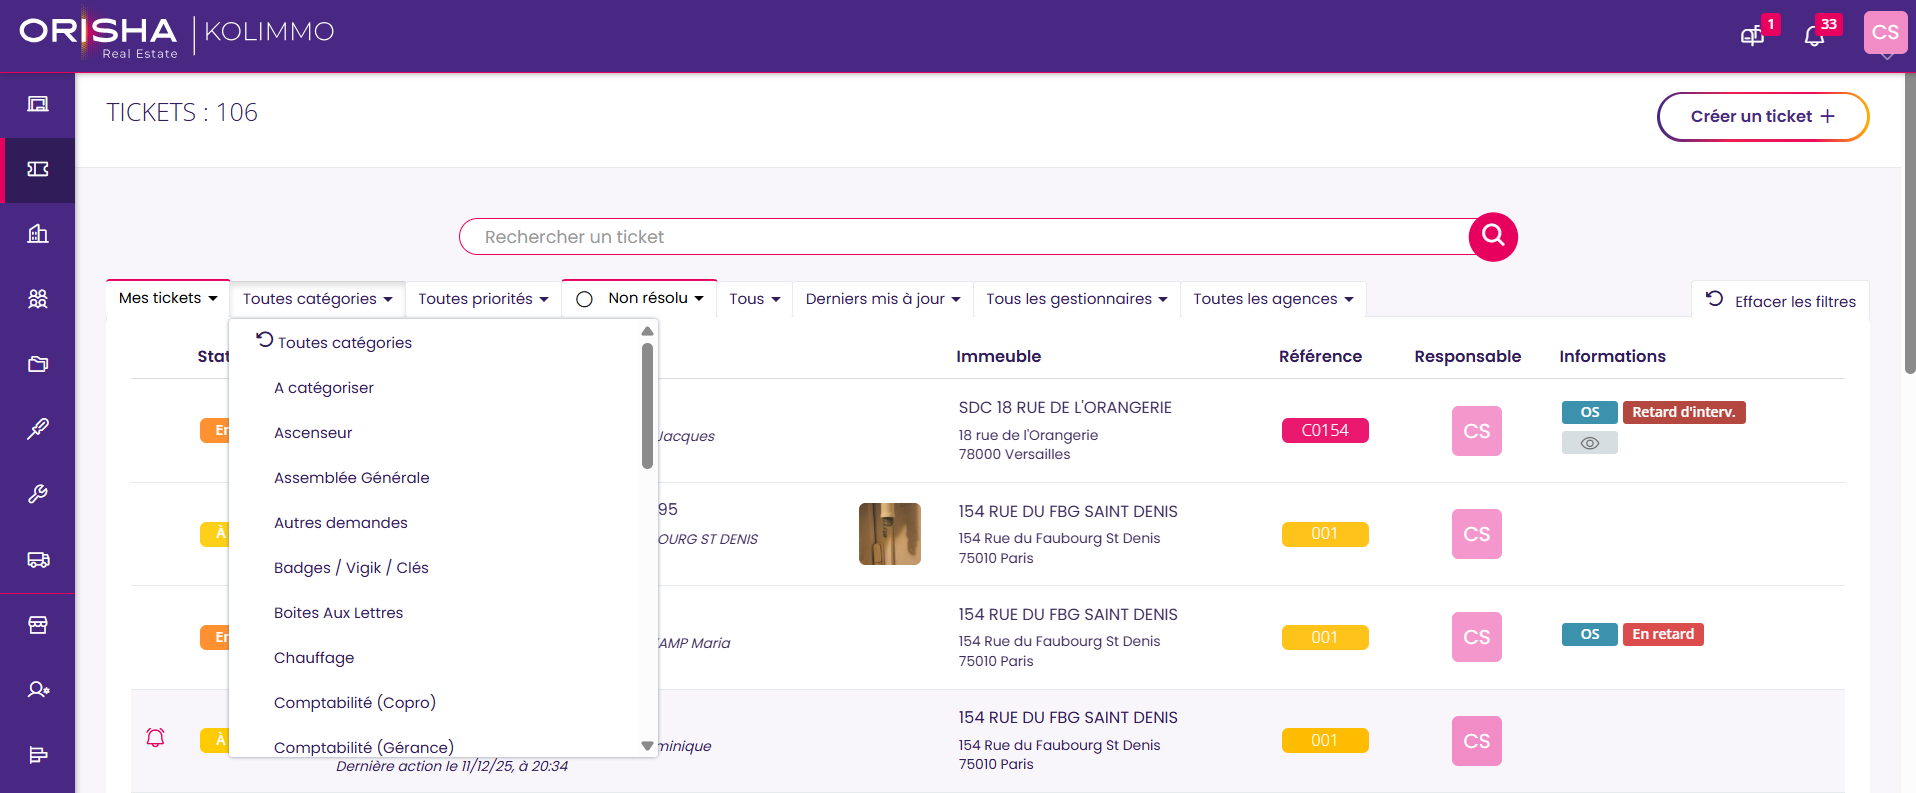
Task: Toggle the eye watch badge on C0154 ticket
Action: click(1589, 443)
